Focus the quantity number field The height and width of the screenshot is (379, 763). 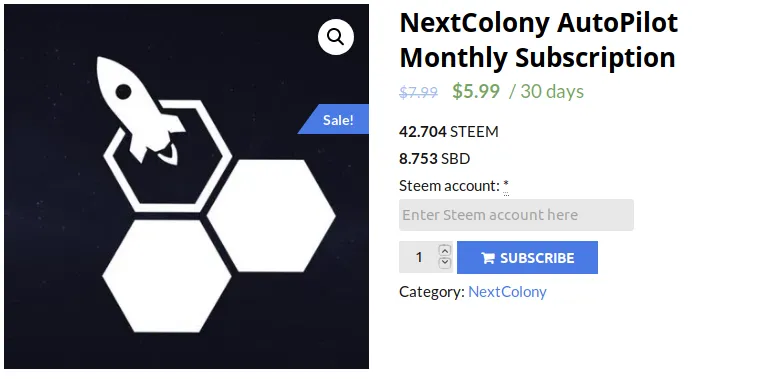click(419, 257)
